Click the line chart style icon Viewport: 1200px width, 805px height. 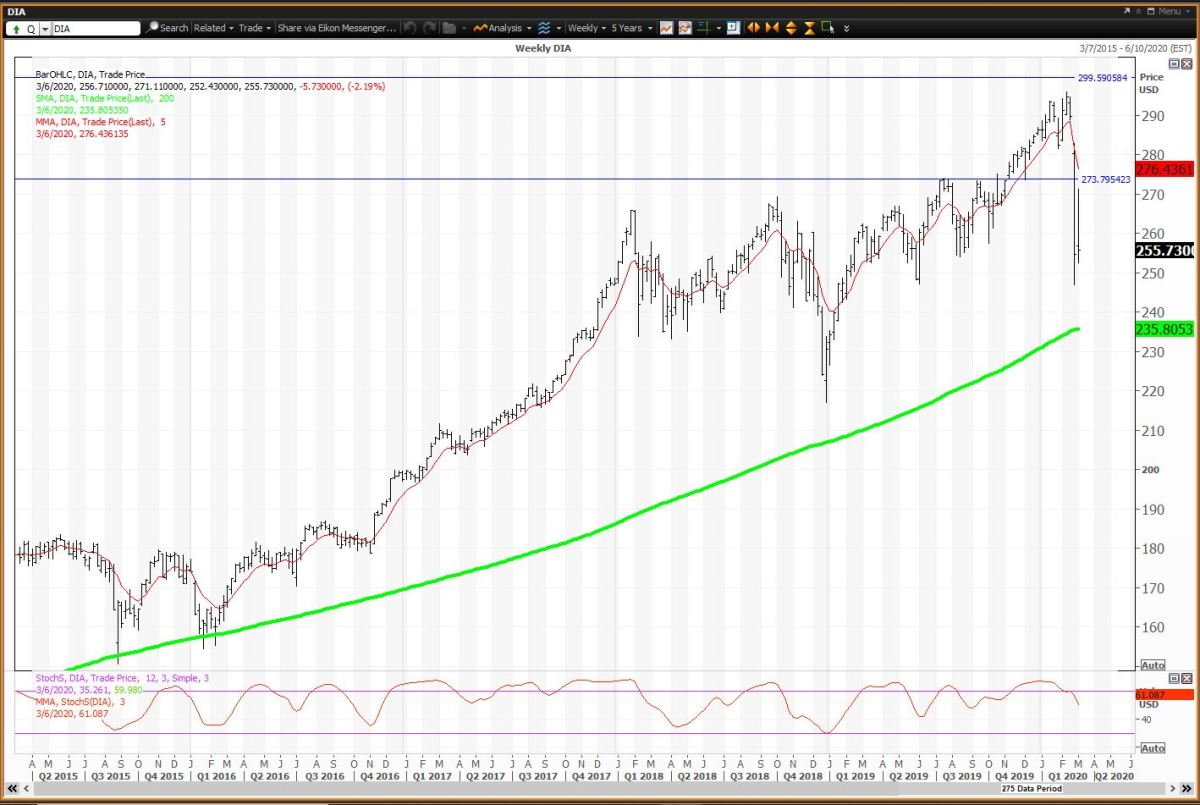[x=666, y=28]
